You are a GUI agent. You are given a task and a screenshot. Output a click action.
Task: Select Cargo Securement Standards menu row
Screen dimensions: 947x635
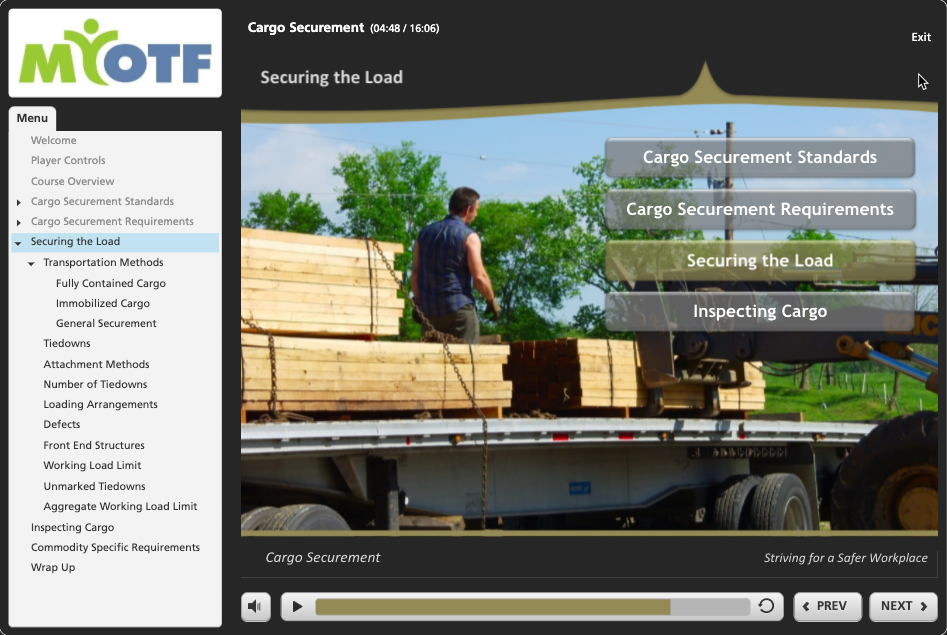102,201
